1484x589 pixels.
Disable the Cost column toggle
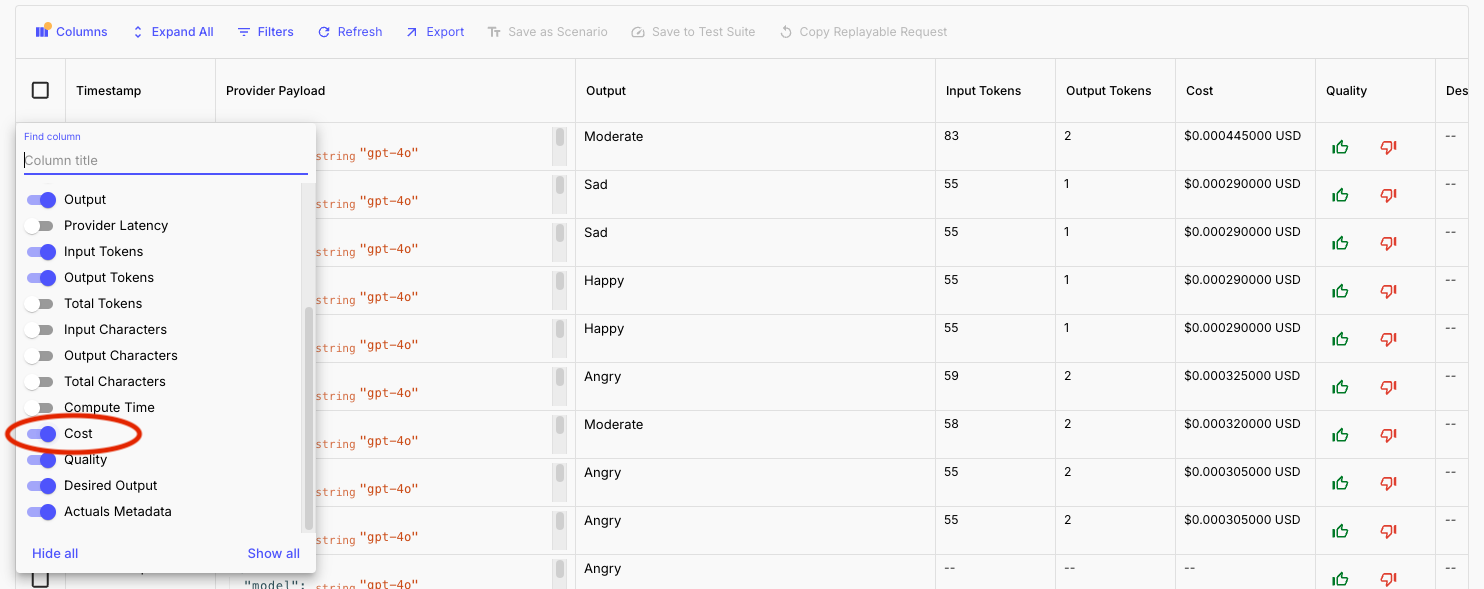pos(41,434)
